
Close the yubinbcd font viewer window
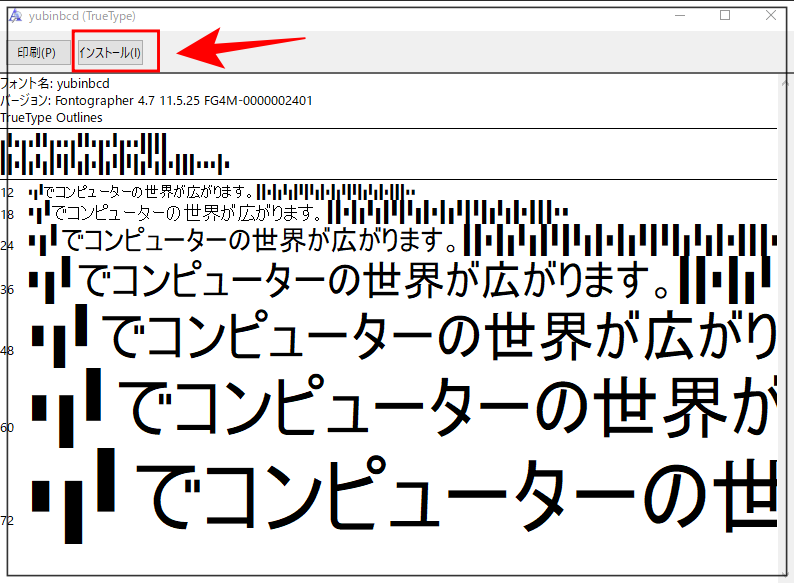coord(771,16)
